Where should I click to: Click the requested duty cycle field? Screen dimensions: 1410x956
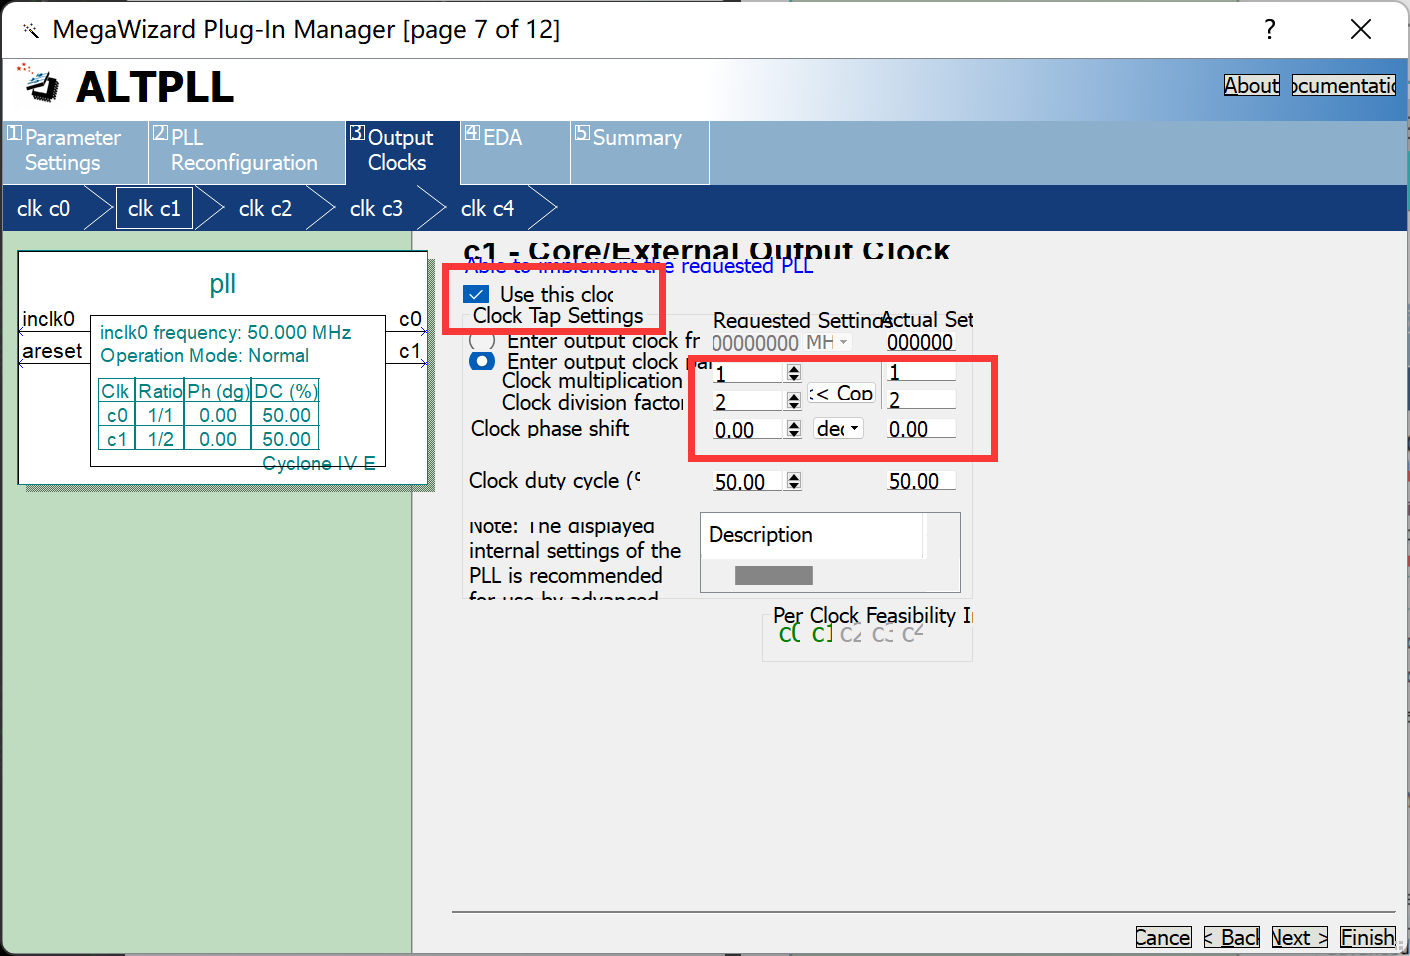[x=747, y=481]
